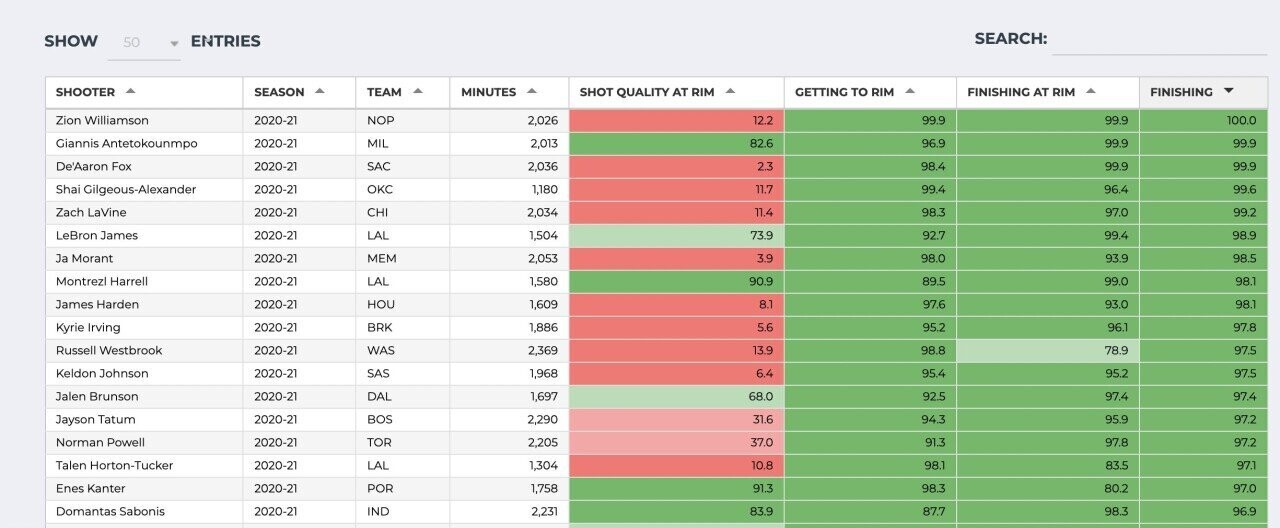Click sort arrow beside Getting to Rim
Screen dimensions: 1280x528
point(910,91)
